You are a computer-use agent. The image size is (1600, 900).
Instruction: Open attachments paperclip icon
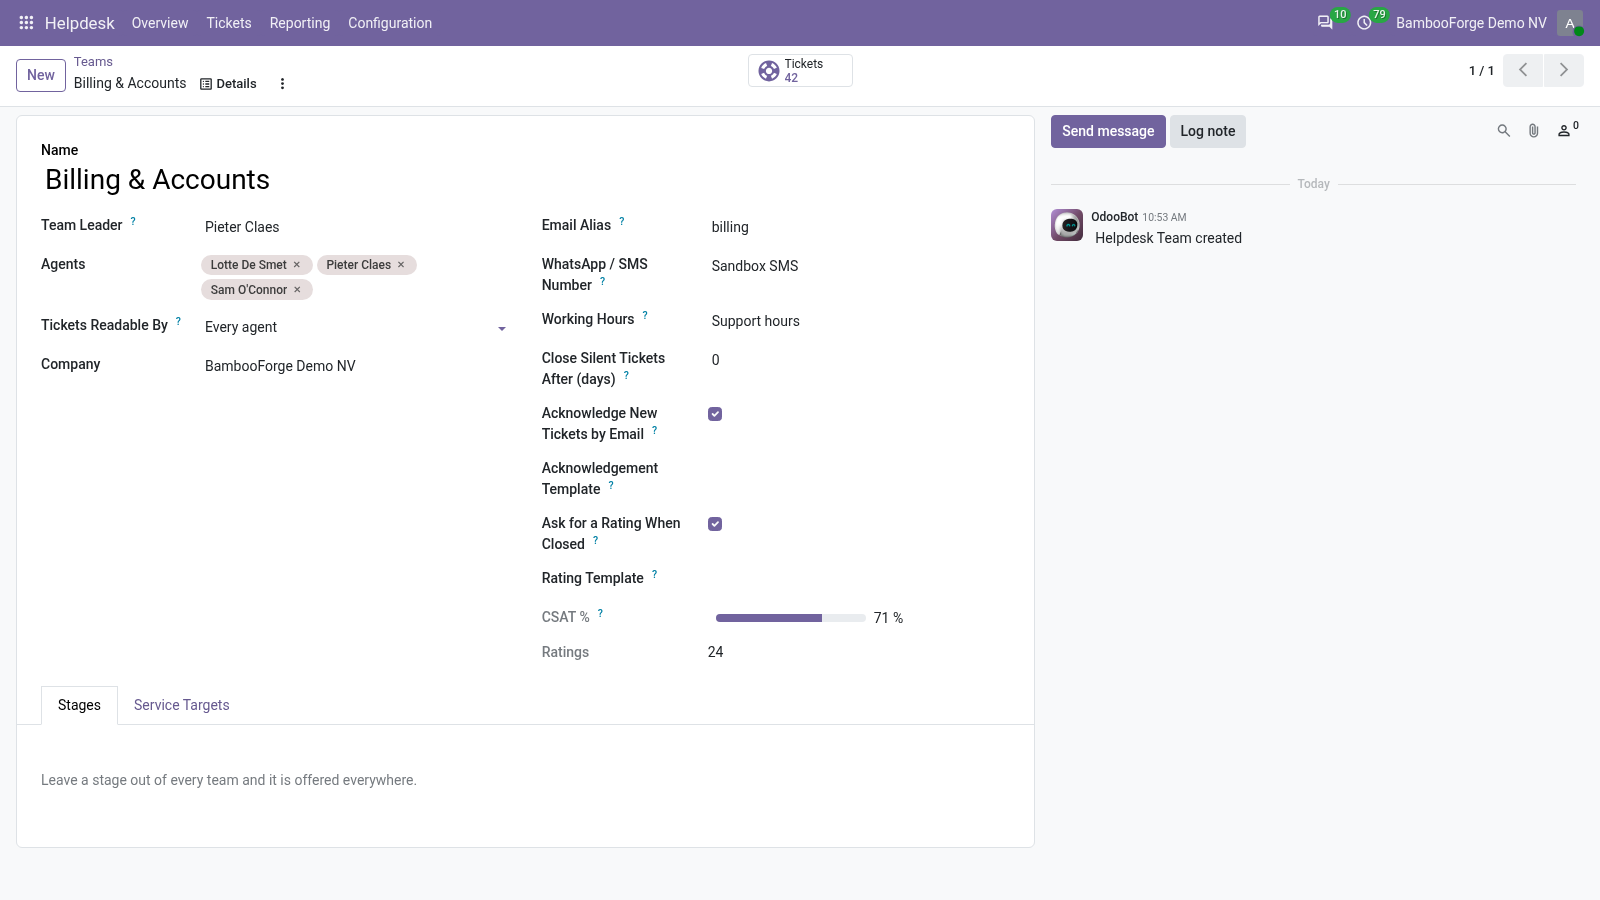tap(1533, 131)
